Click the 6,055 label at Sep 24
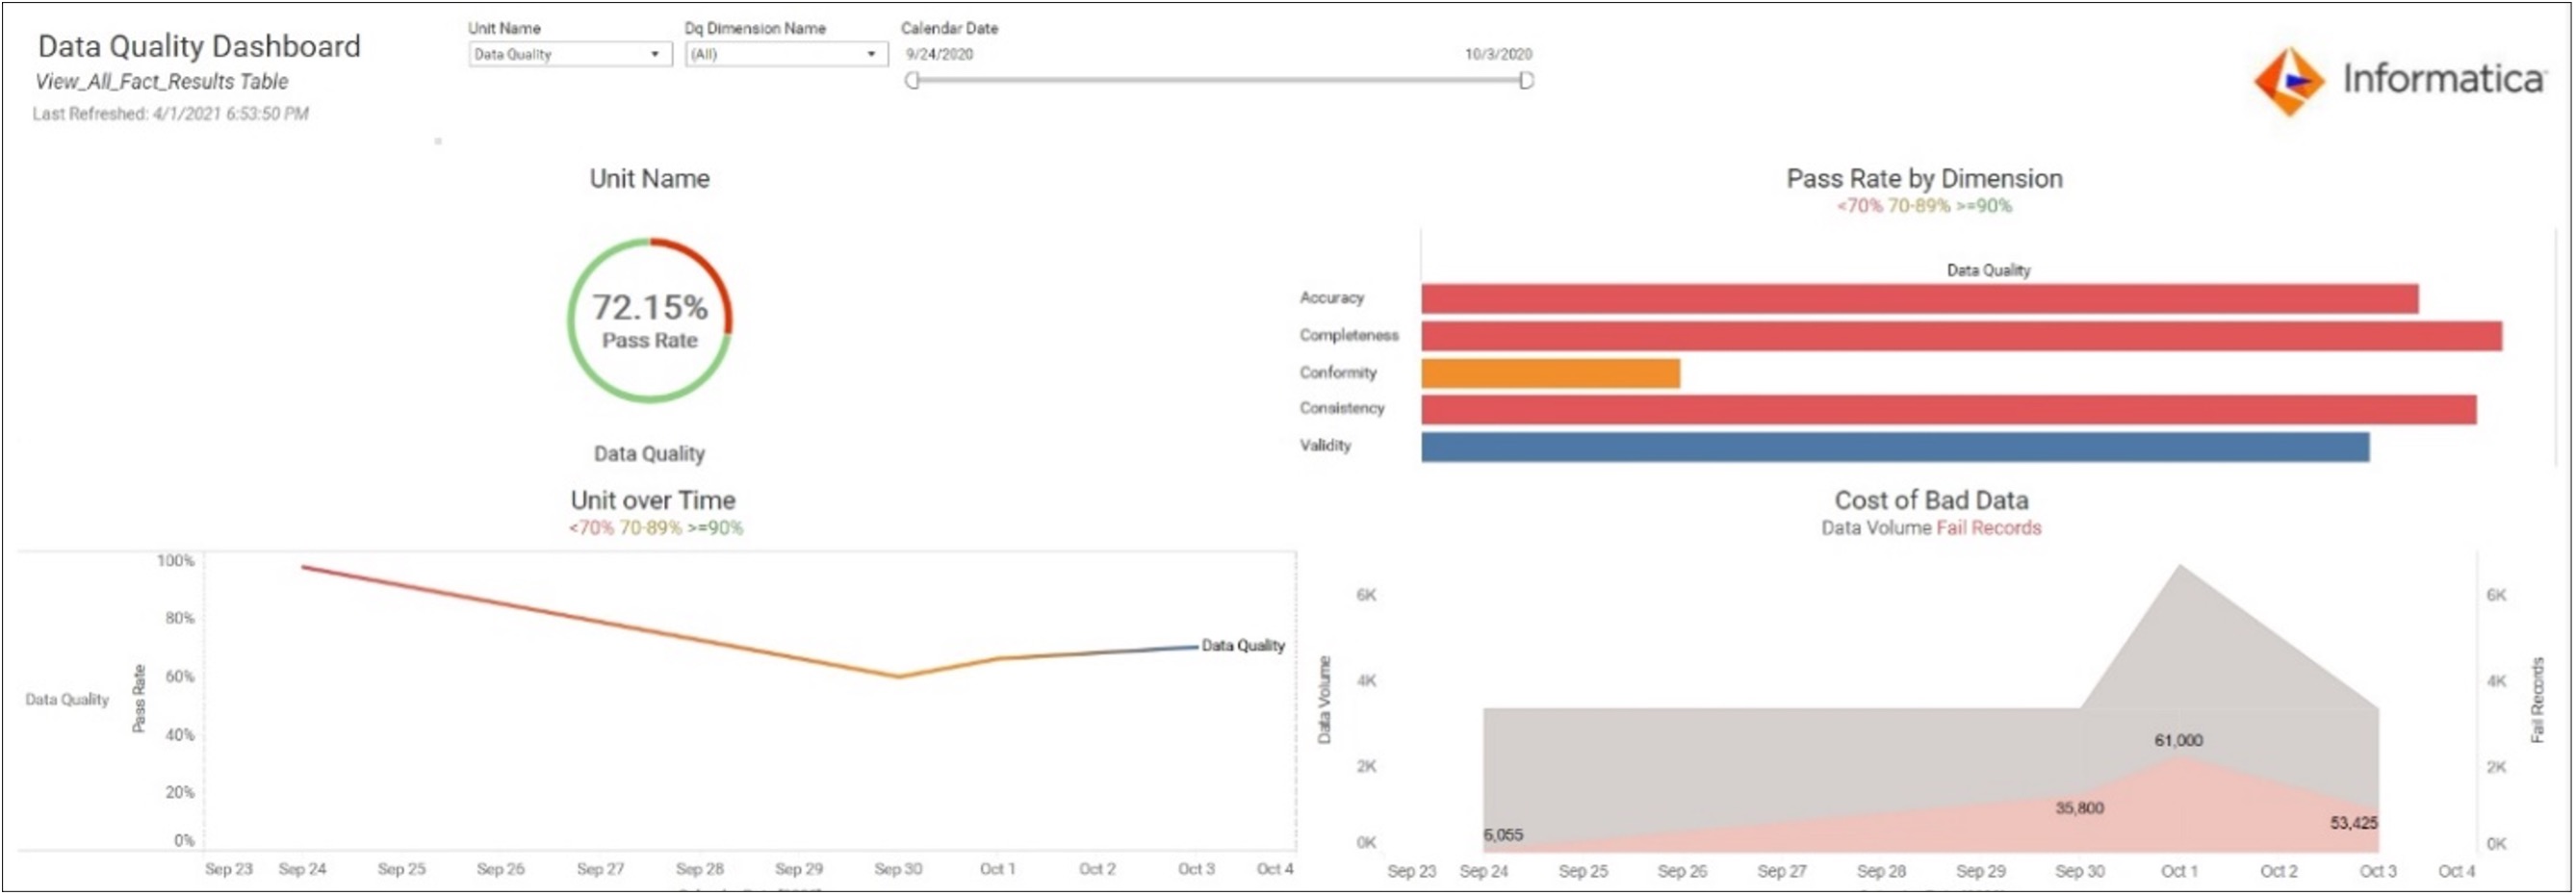This screenshot has width=2576, height=896. click(x=1503, y=835)
